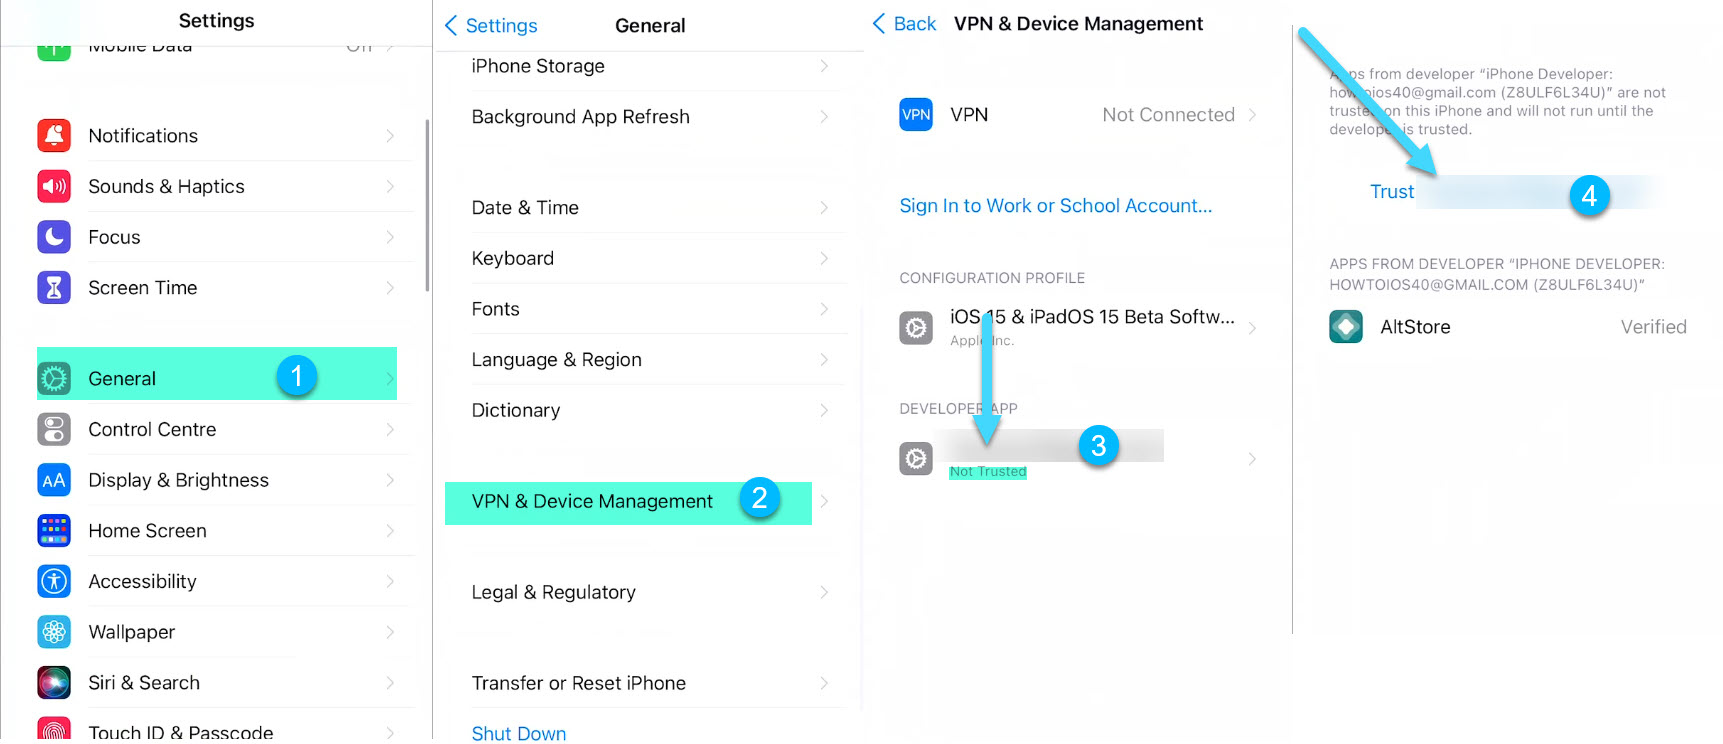
Task: Go back using the Settings back button
Action: point(490,26)
